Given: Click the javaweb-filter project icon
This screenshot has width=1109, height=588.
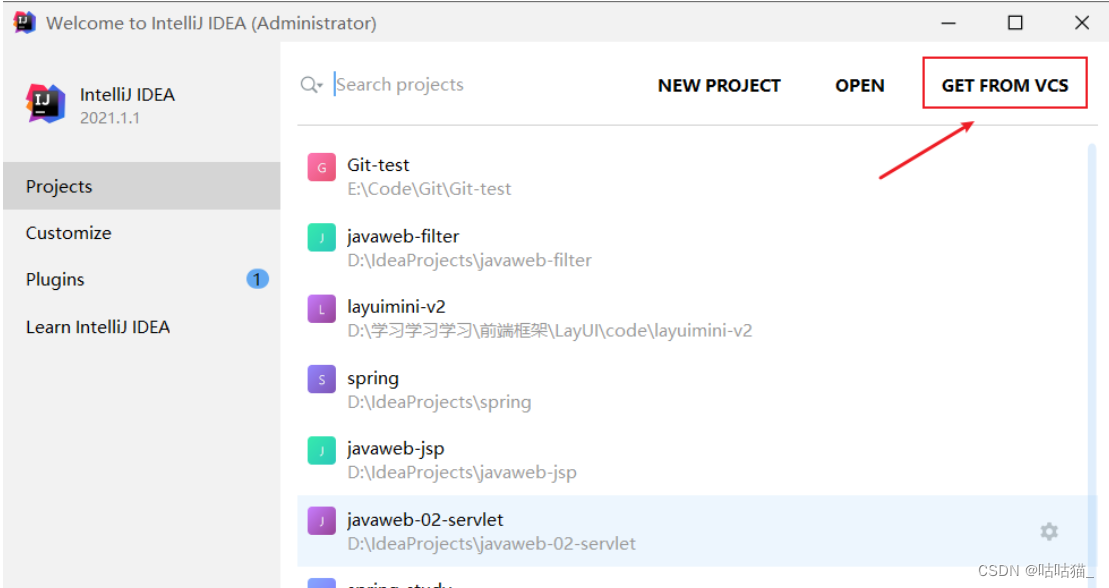Looking at the screenshot, I should (x=321, y=237).
